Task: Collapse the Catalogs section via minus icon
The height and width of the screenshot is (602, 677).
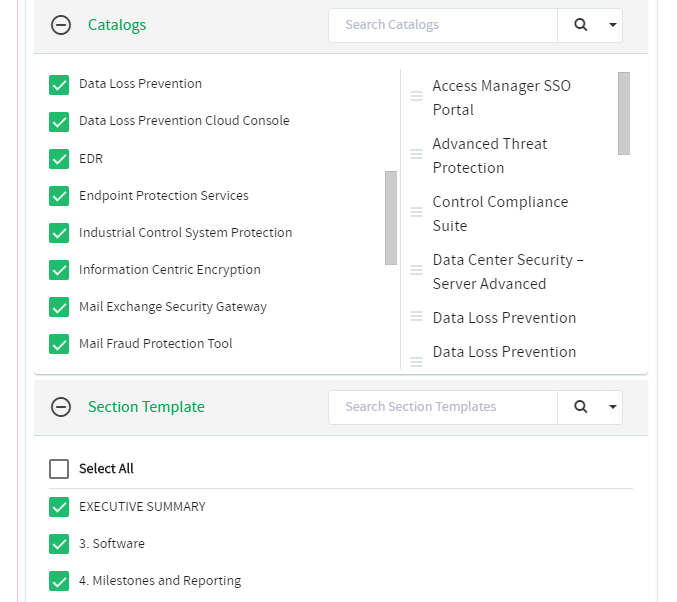Action: 61,25
